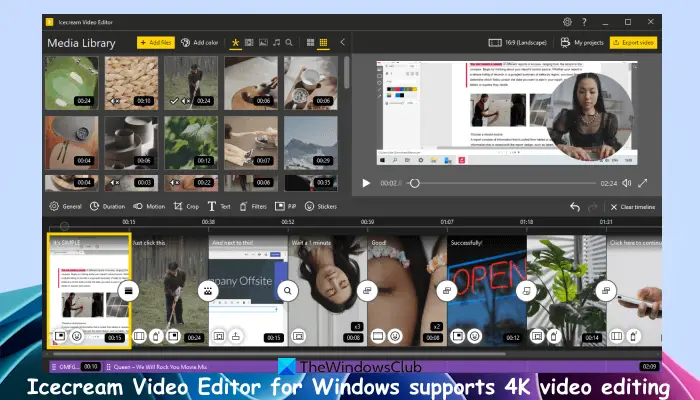Open the media library search
Image resolution: width=700 pixels, height=400 pixels.
point(289,42)
